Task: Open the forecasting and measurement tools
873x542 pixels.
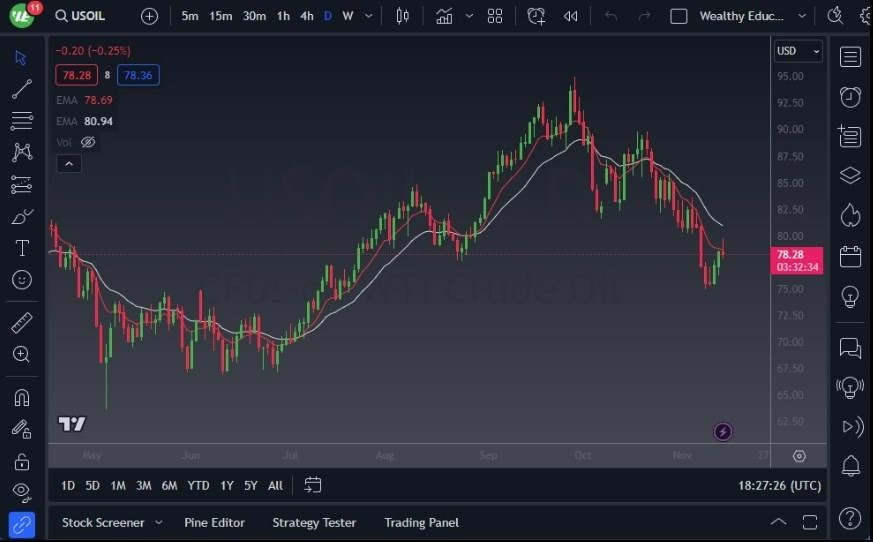Action: click(x=22, y=184)
